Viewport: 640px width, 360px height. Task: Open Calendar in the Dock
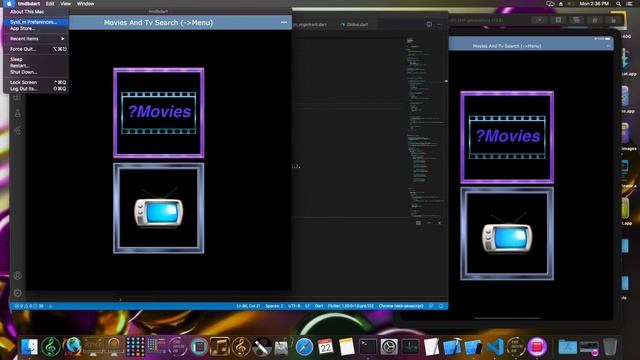tap(325, 347)
